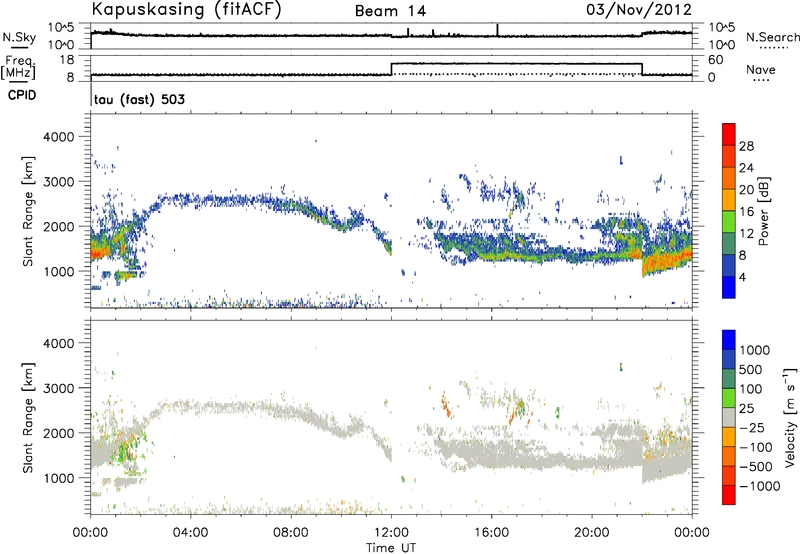
Task: Pick the bright blue bottom Power colorbar segment
Action: (729, 287)
